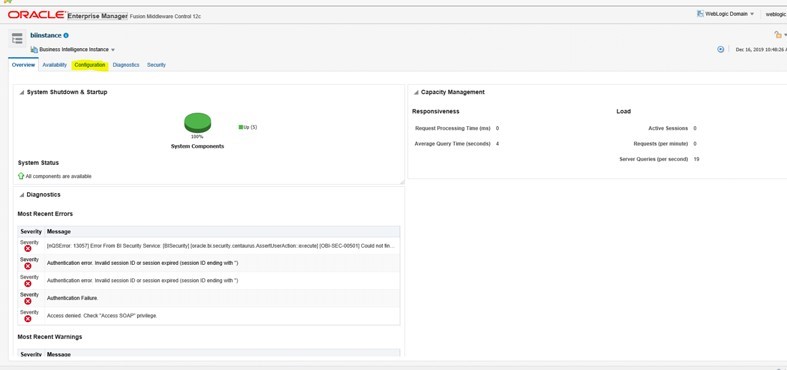Click error icon for Authentication Failure row
Screen dimensions: 787x370
[x=28, y=301]
